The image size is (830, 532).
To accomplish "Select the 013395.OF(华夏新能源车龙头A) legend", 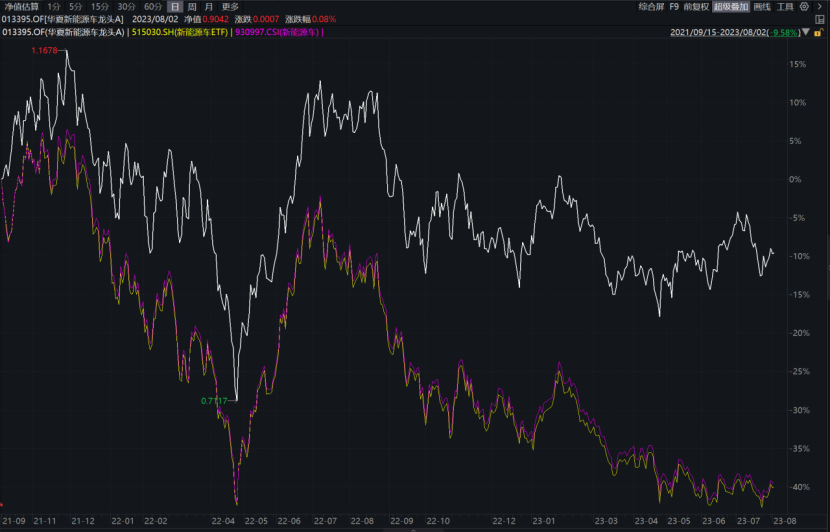I will pyautogui.click(x=63, y=32).
